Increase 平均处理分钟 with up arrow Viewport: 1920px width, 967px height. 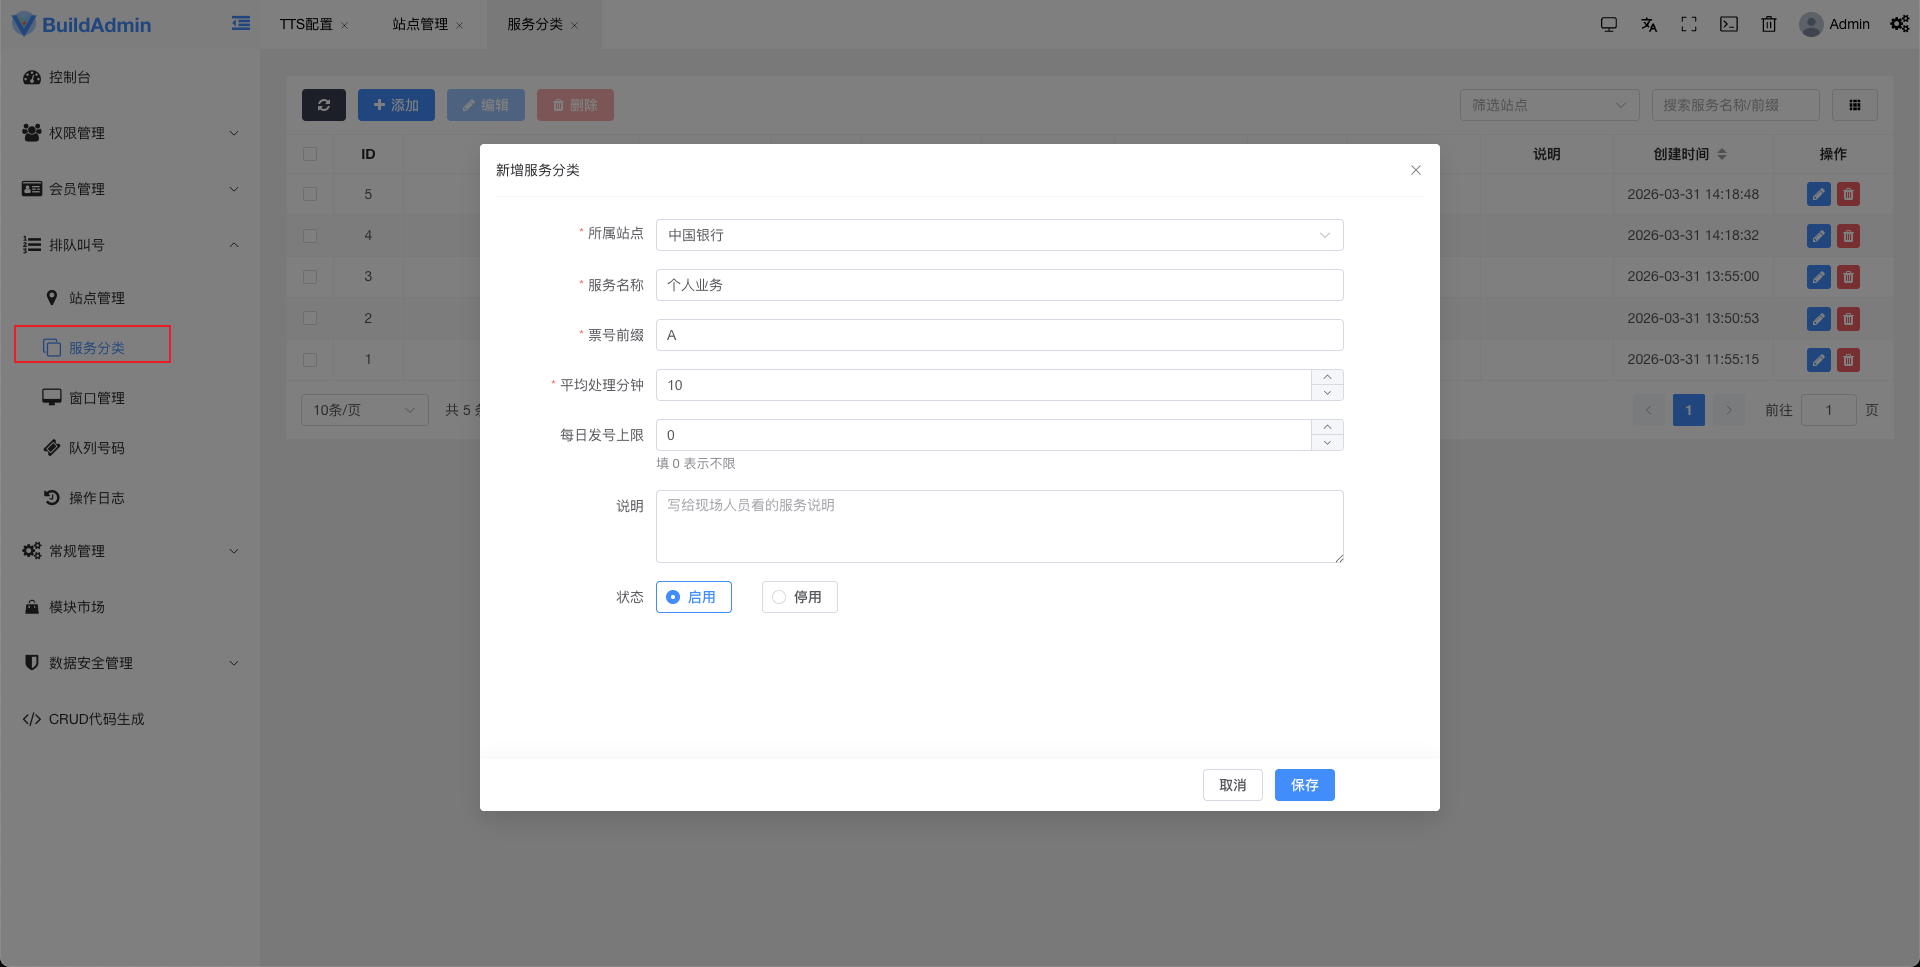pos(1327,377)
